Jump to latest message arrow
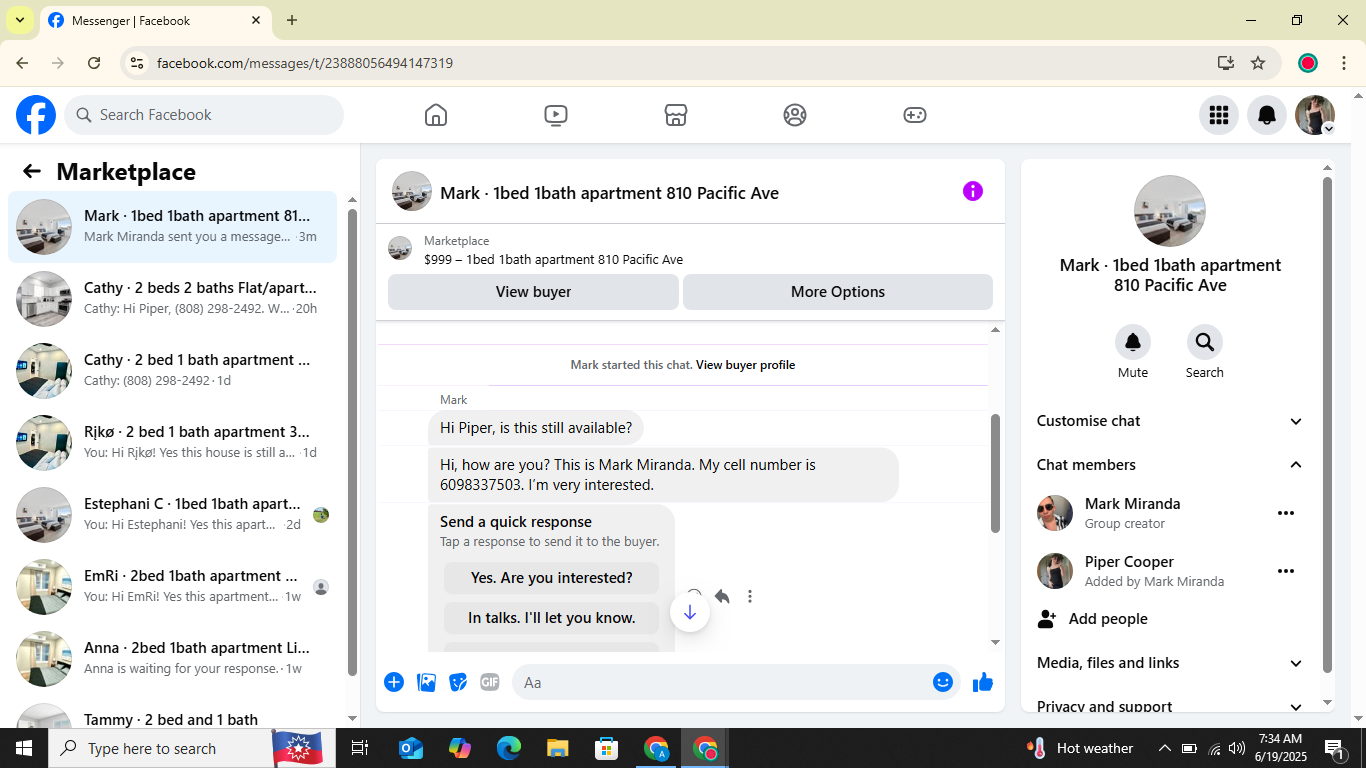Image resolution: width=1366 pixels, height=768 pixels. click(690, 612)
